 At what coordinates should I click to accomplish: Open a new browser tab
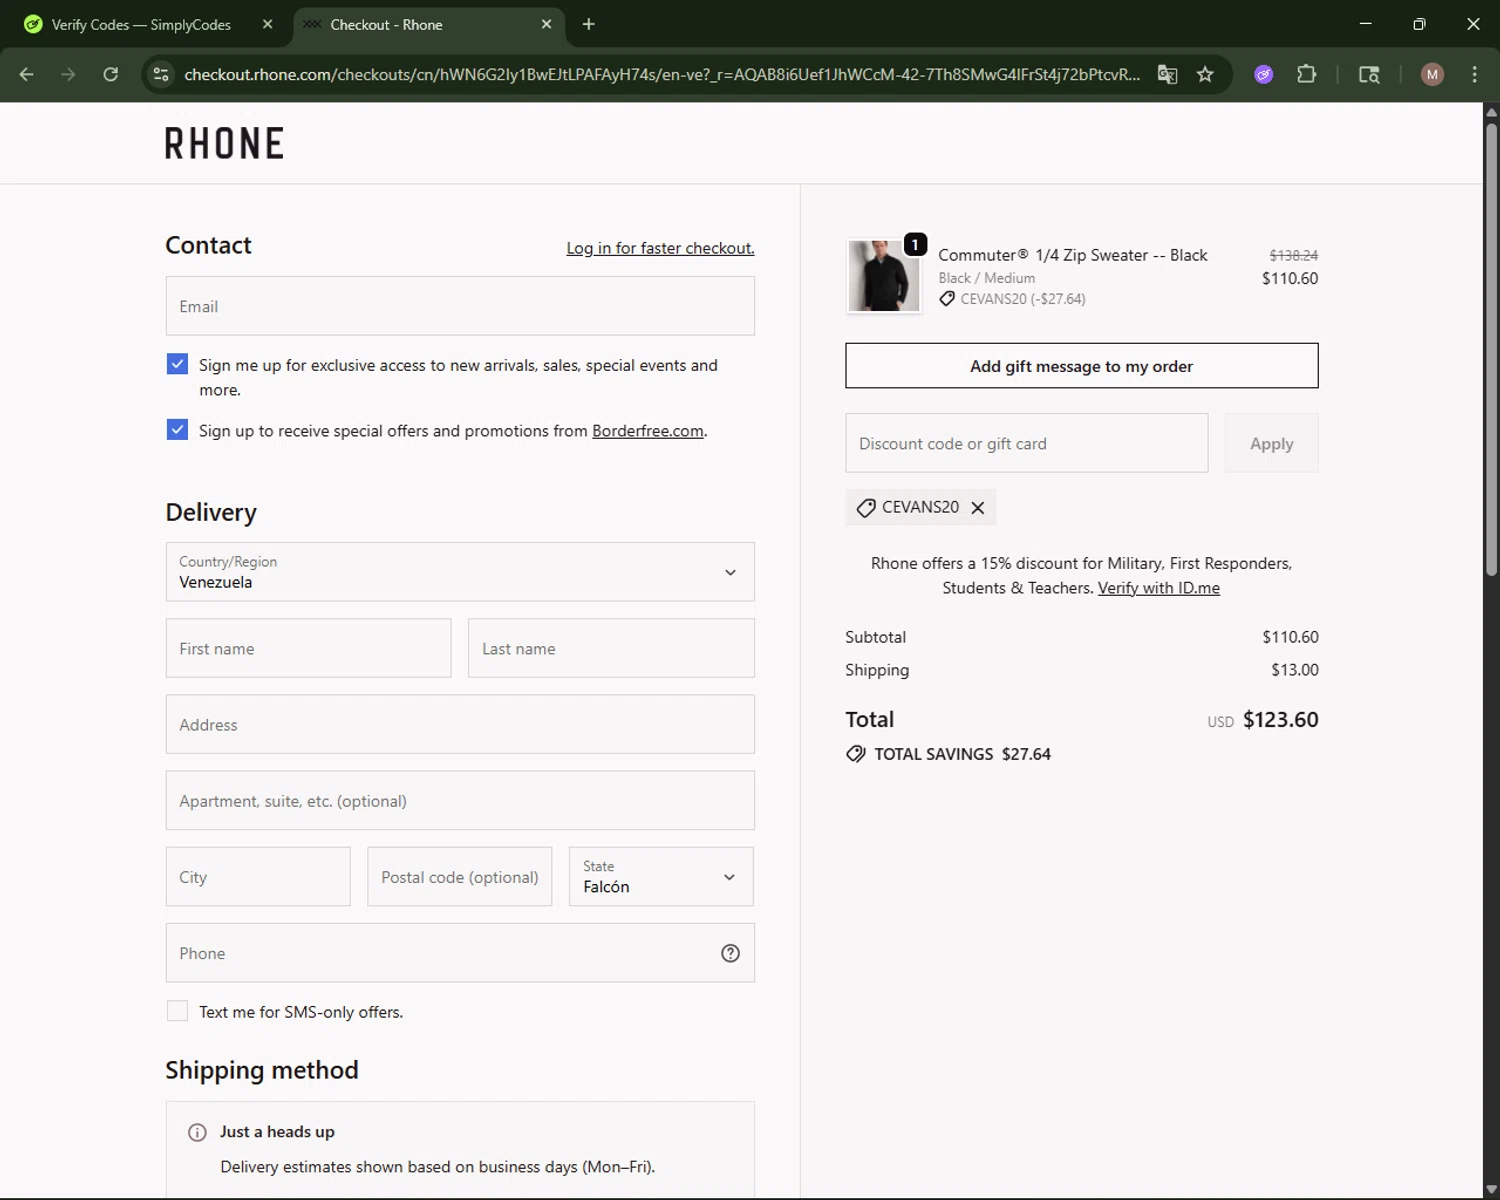pyautogui.click(x=589, y=24)
